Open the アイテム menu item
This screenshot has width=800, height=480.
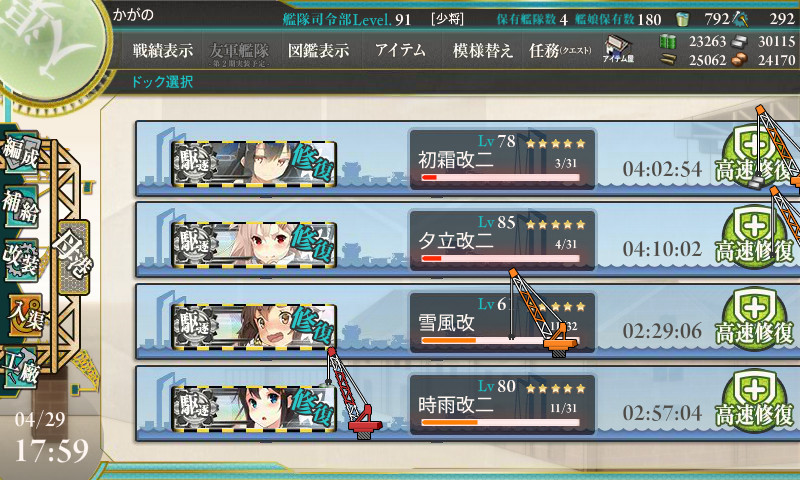(x=400, y=50)
